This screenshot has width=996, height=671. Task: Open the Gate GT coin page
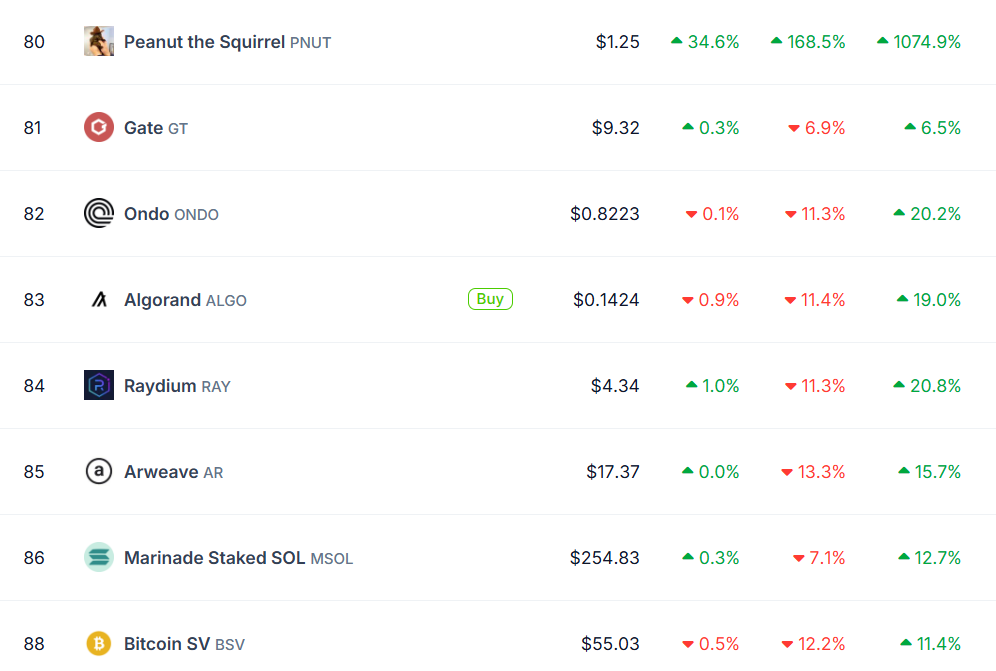[x=155, y=128]
